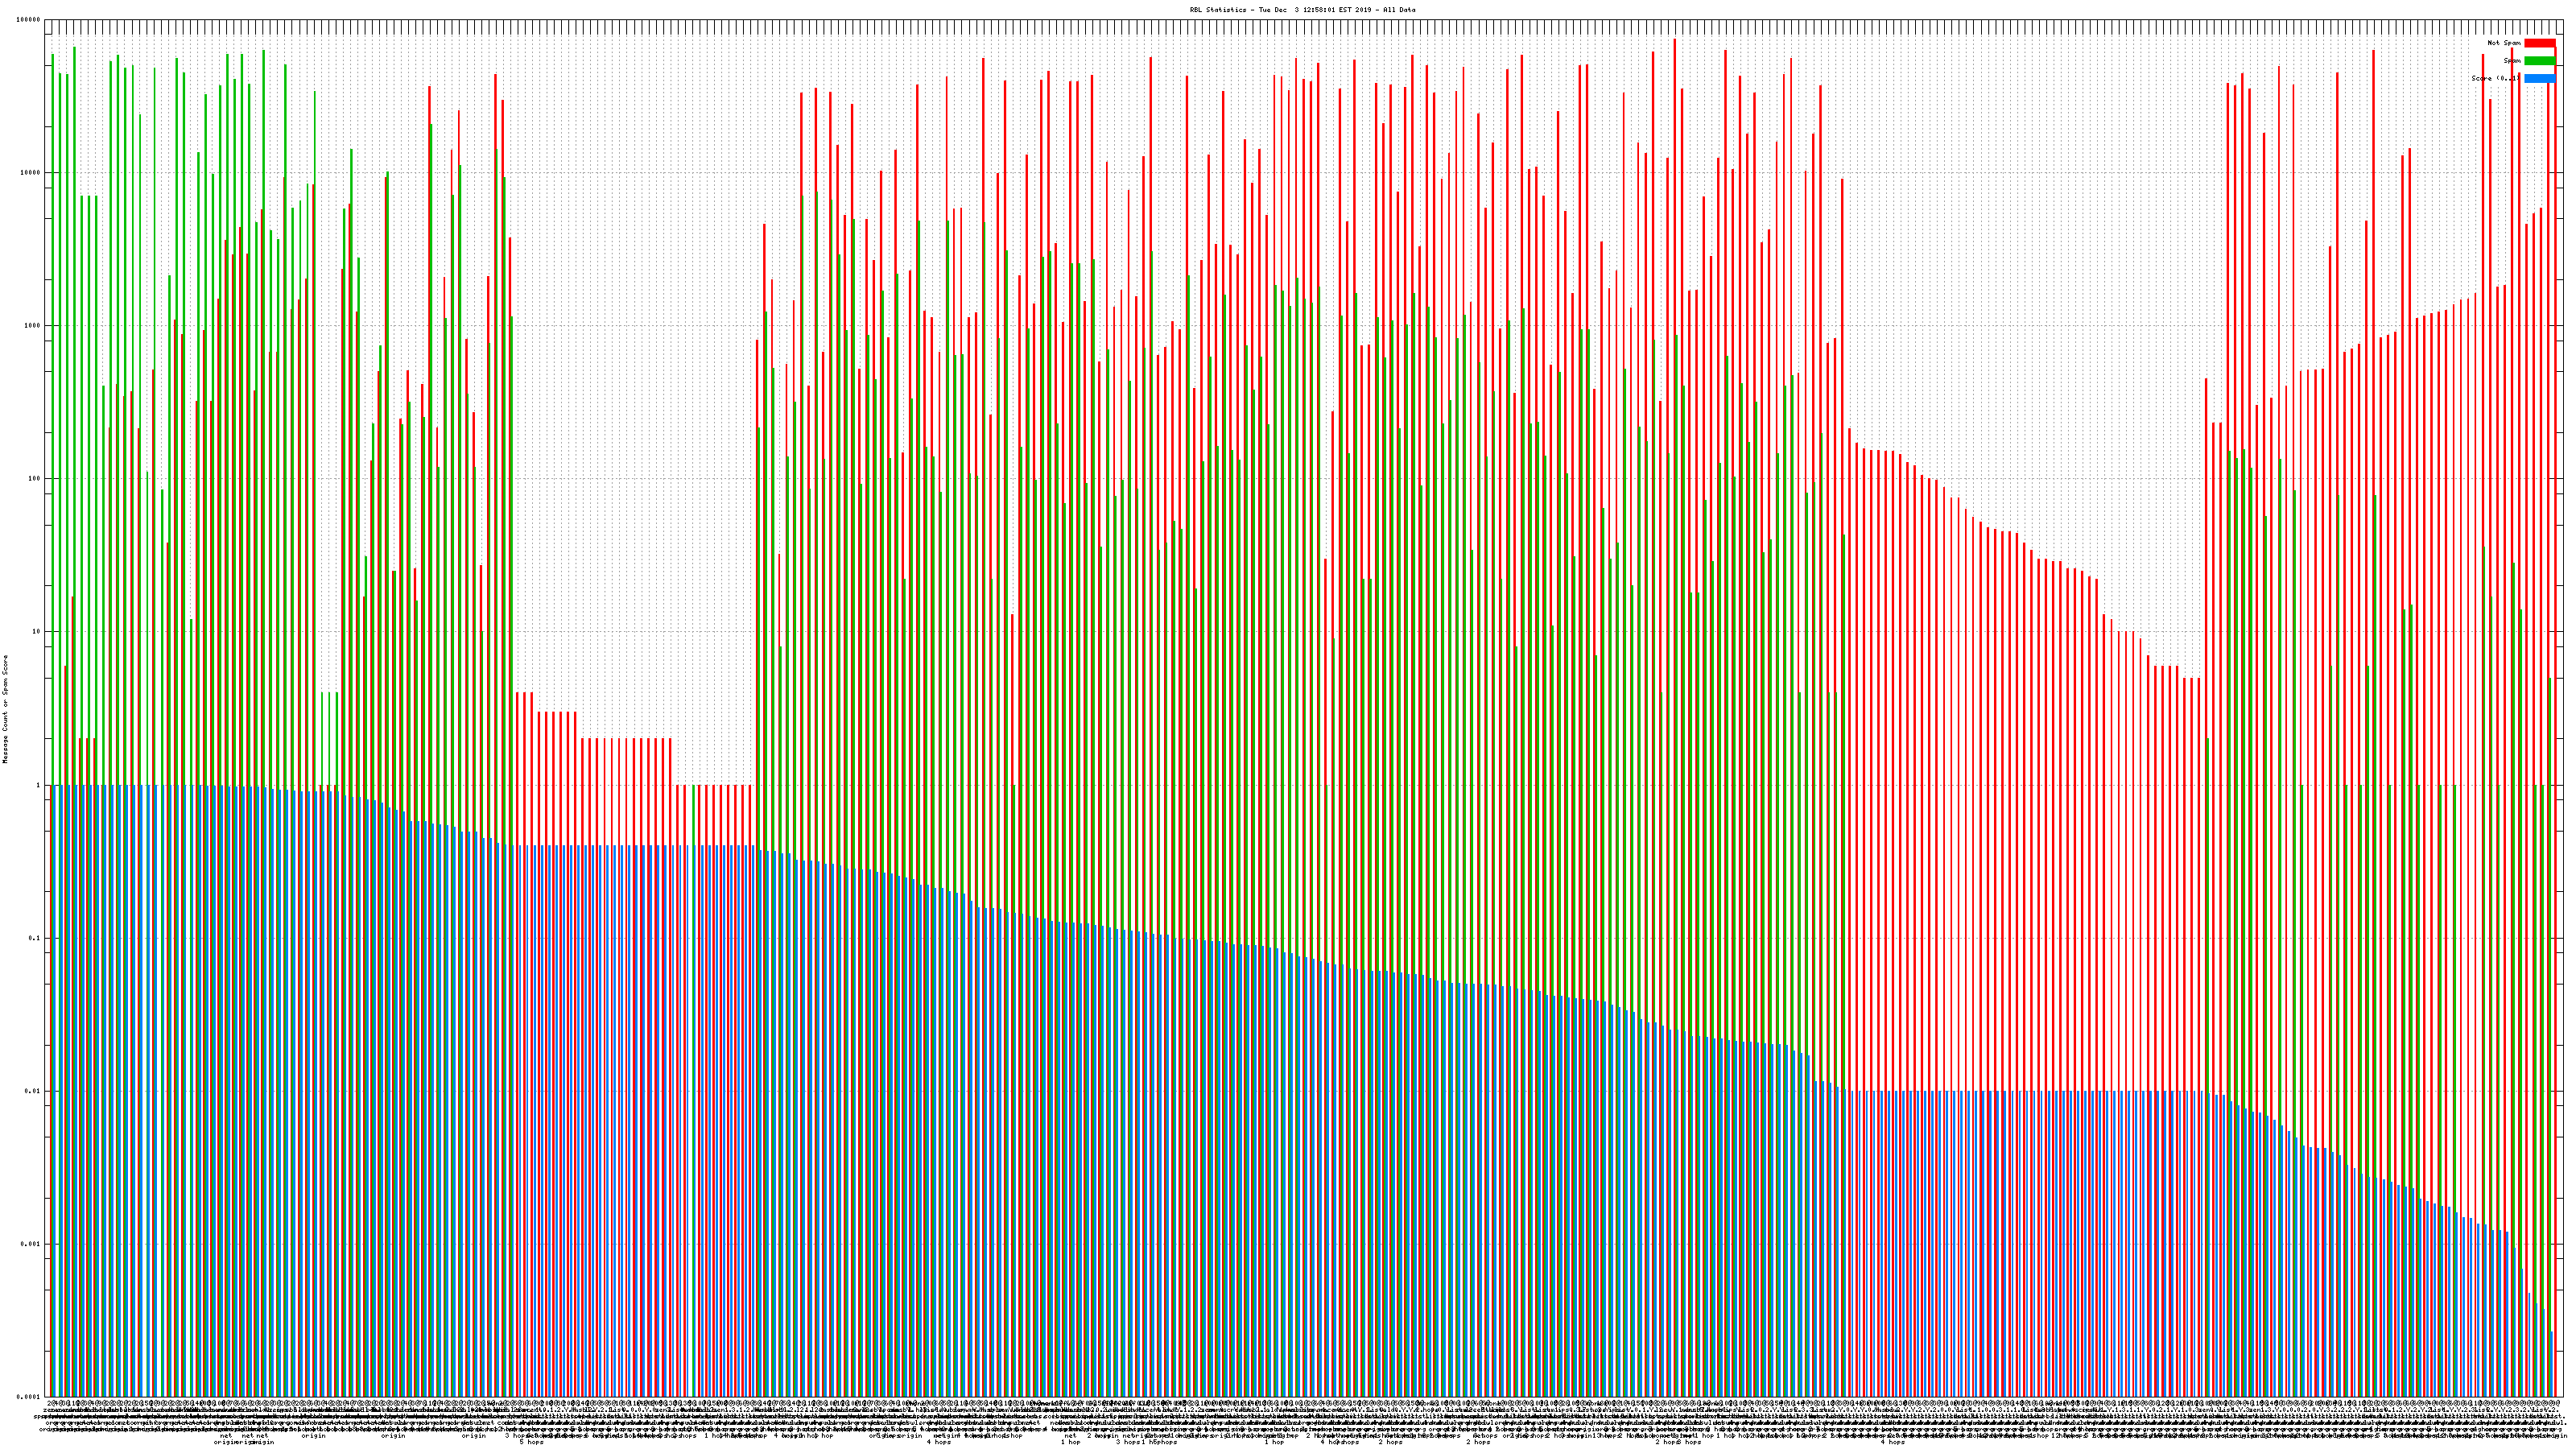2576x1449 pixels.
Task: Click the rotated Y-axis title text
Action: pyautogui.click(x=5, y=709)
